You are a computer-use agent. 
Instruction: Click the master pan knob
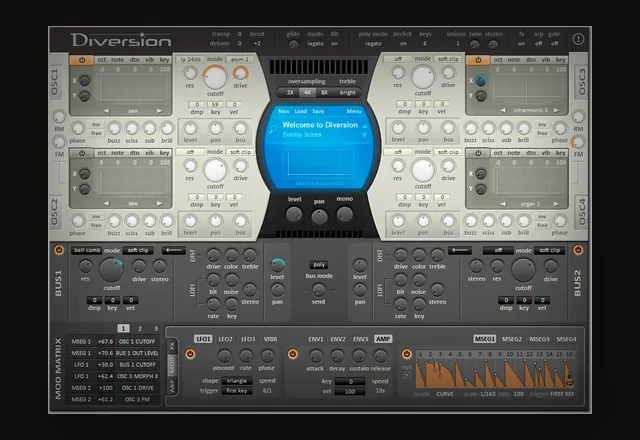(x=319, y=216)
